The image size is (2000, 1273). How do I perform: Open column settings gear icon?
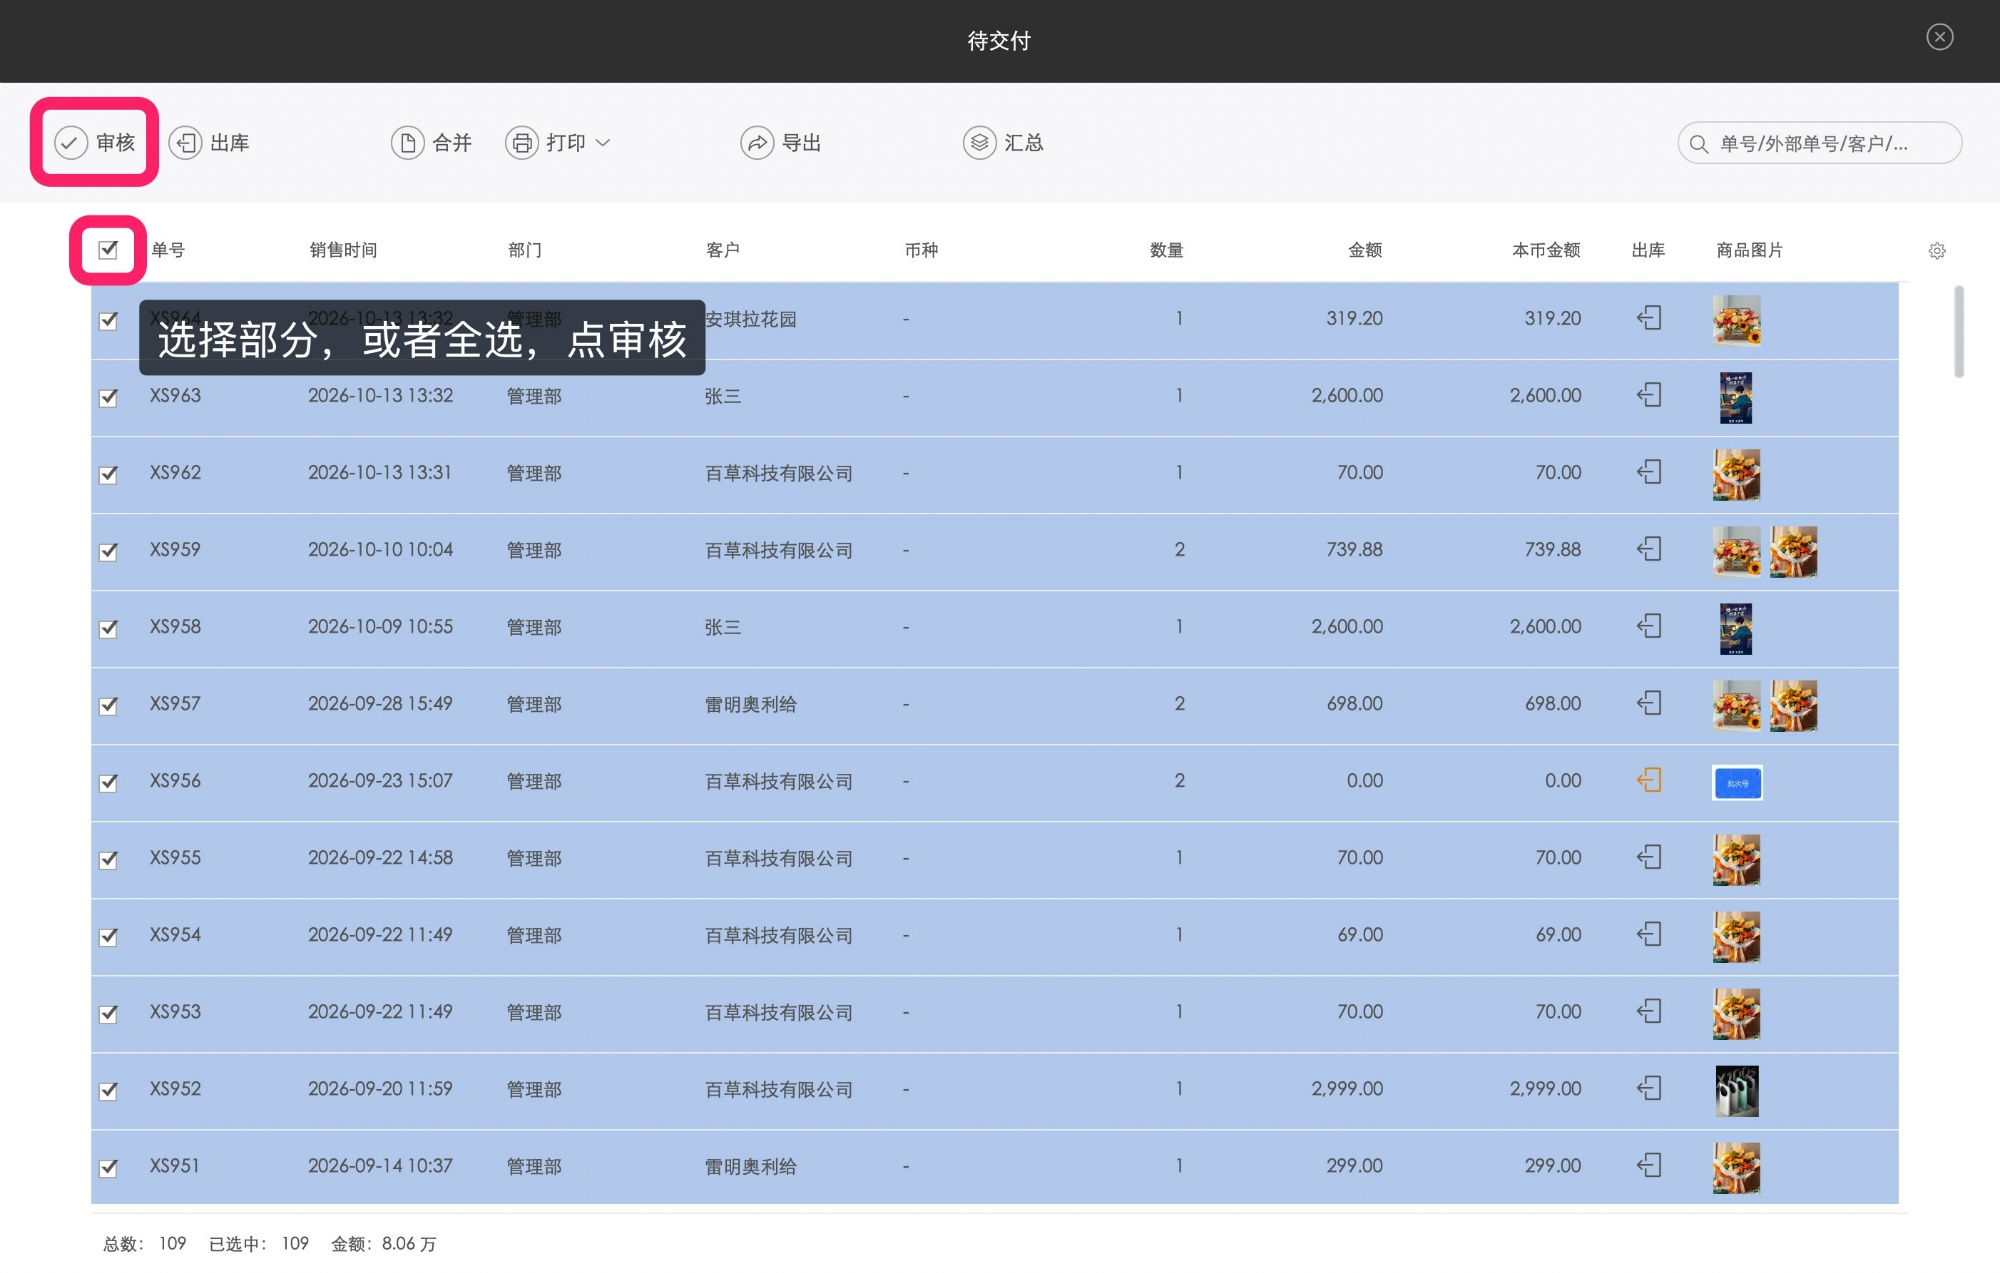point(1937,251)
